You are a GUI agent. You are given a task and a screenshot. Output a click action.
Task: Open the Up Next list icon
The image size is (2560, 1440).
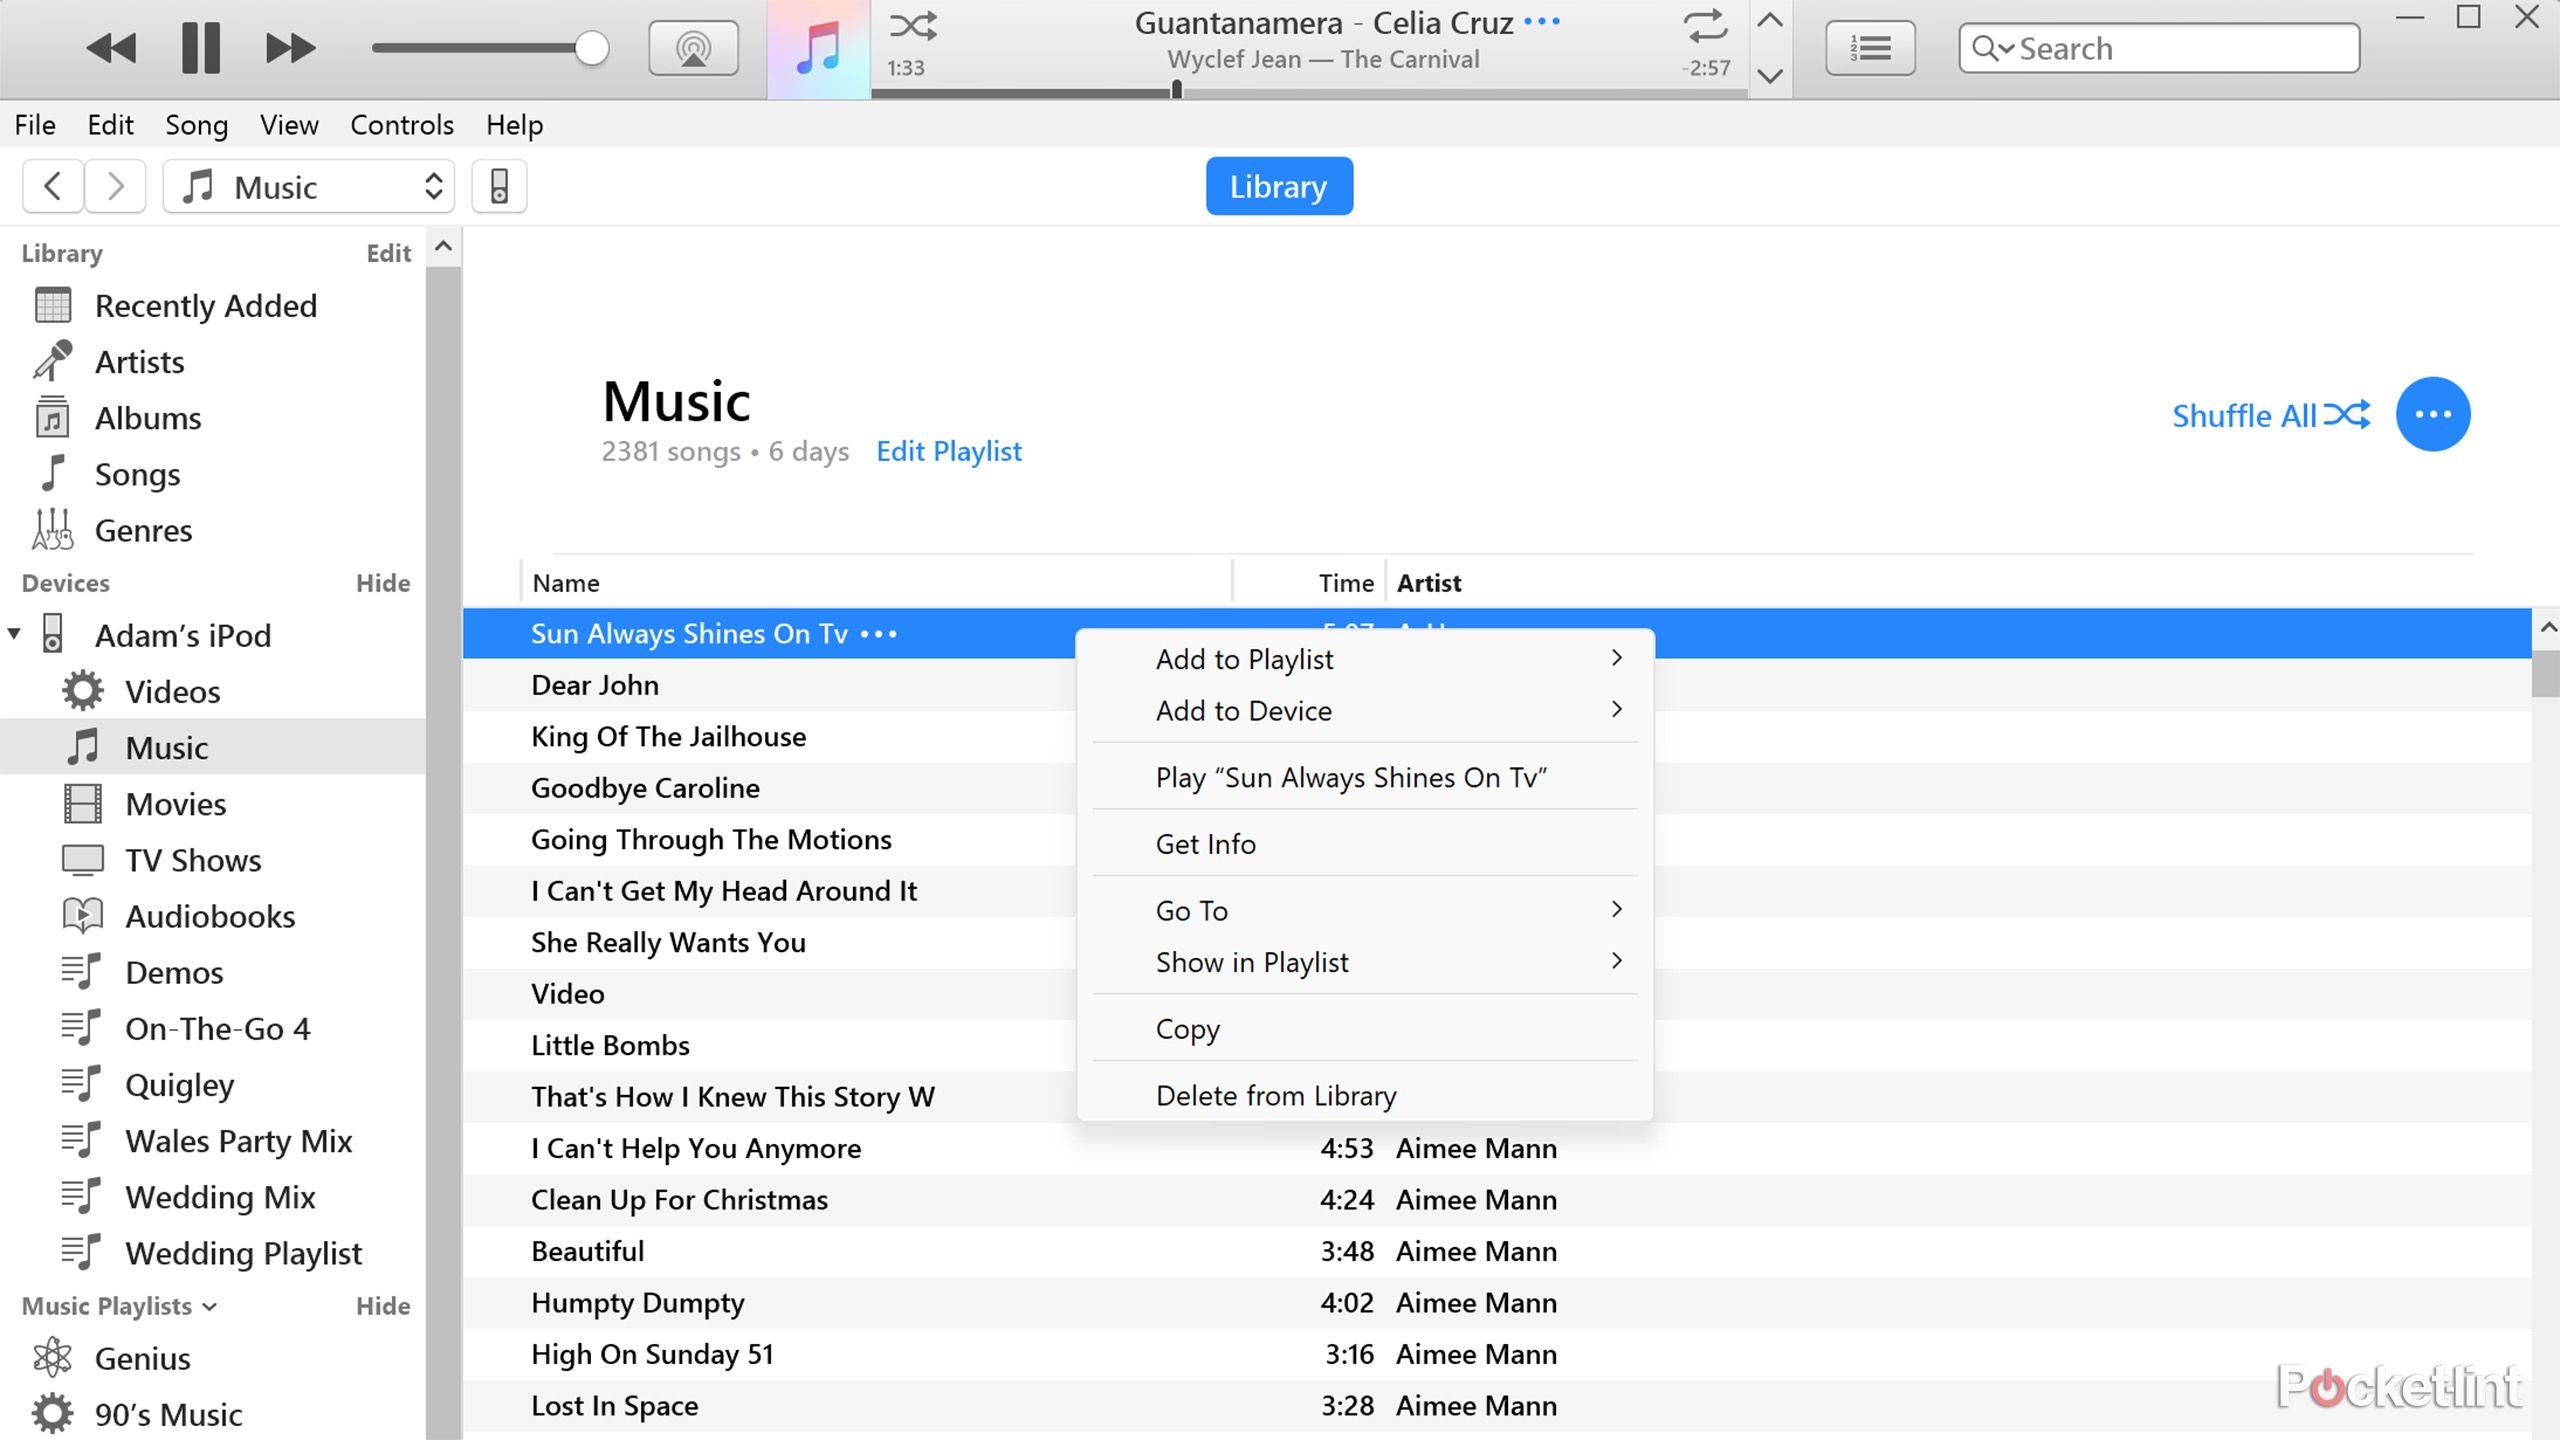coord(1870,48)
